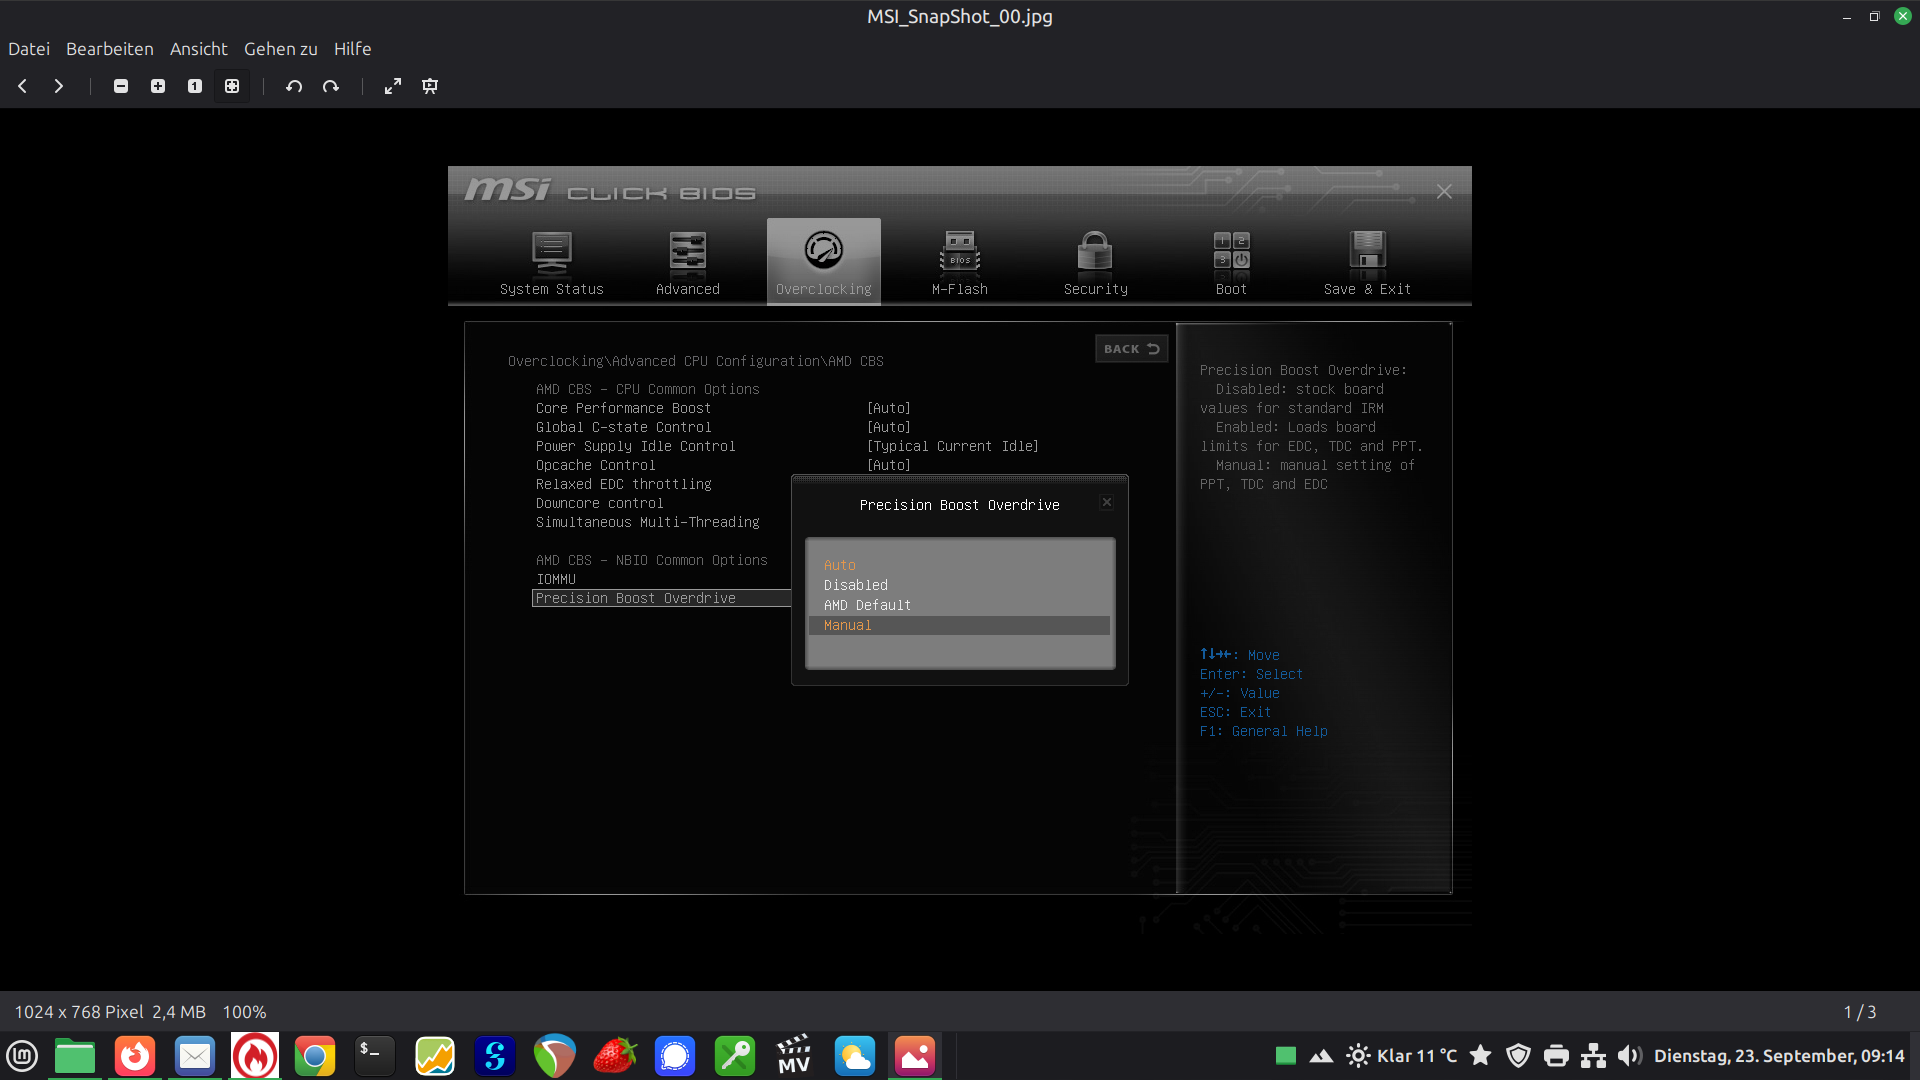Open the Hilfe menu
Viewport: 1920px width, 1080px height.
click(x=352, y=49)
